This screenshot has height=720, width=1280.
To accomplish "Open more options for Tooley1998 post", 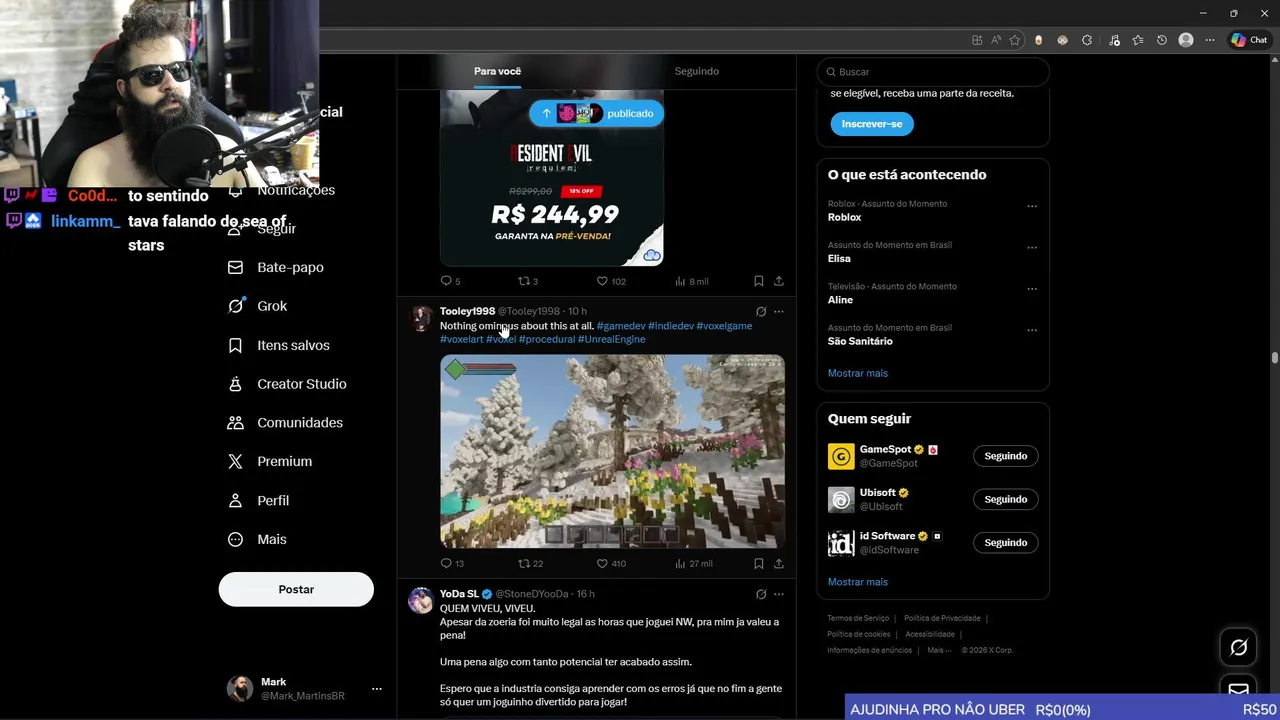I will coord(779,311).
